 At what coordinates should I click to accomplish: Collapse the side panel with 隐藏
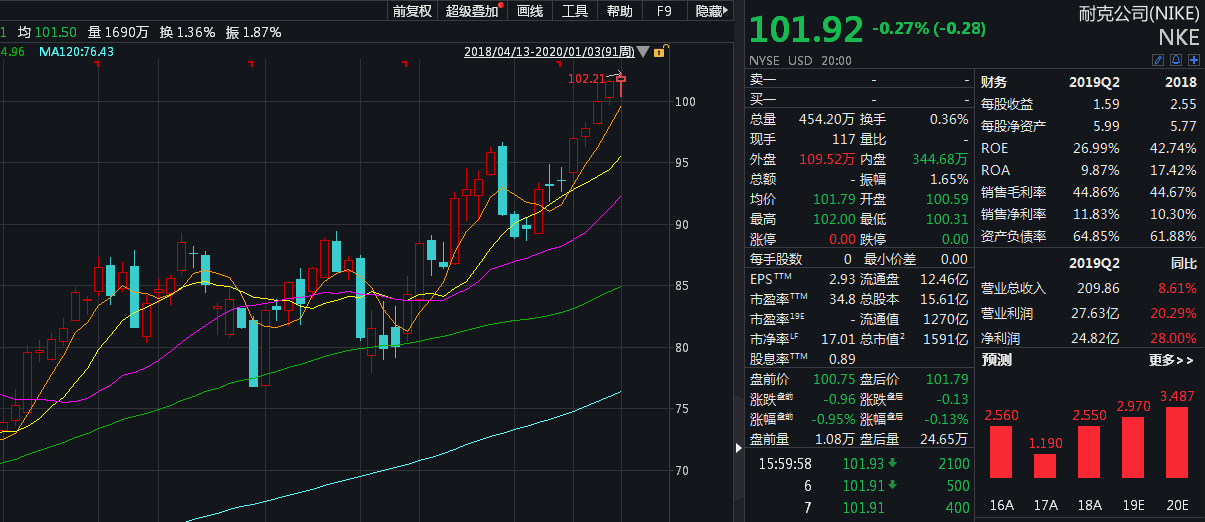click(x=710, y=11)
